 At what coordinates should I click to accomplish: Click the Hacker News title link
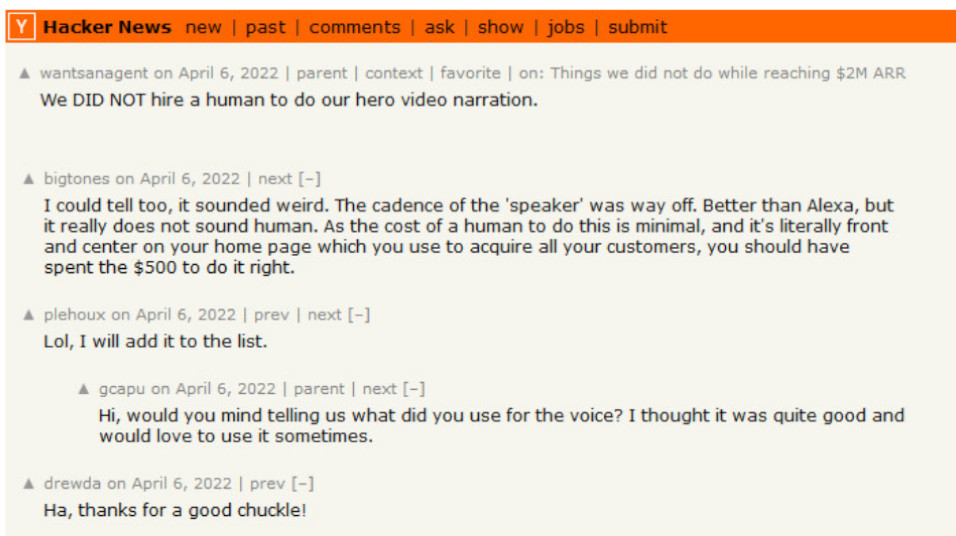(107, 27)
